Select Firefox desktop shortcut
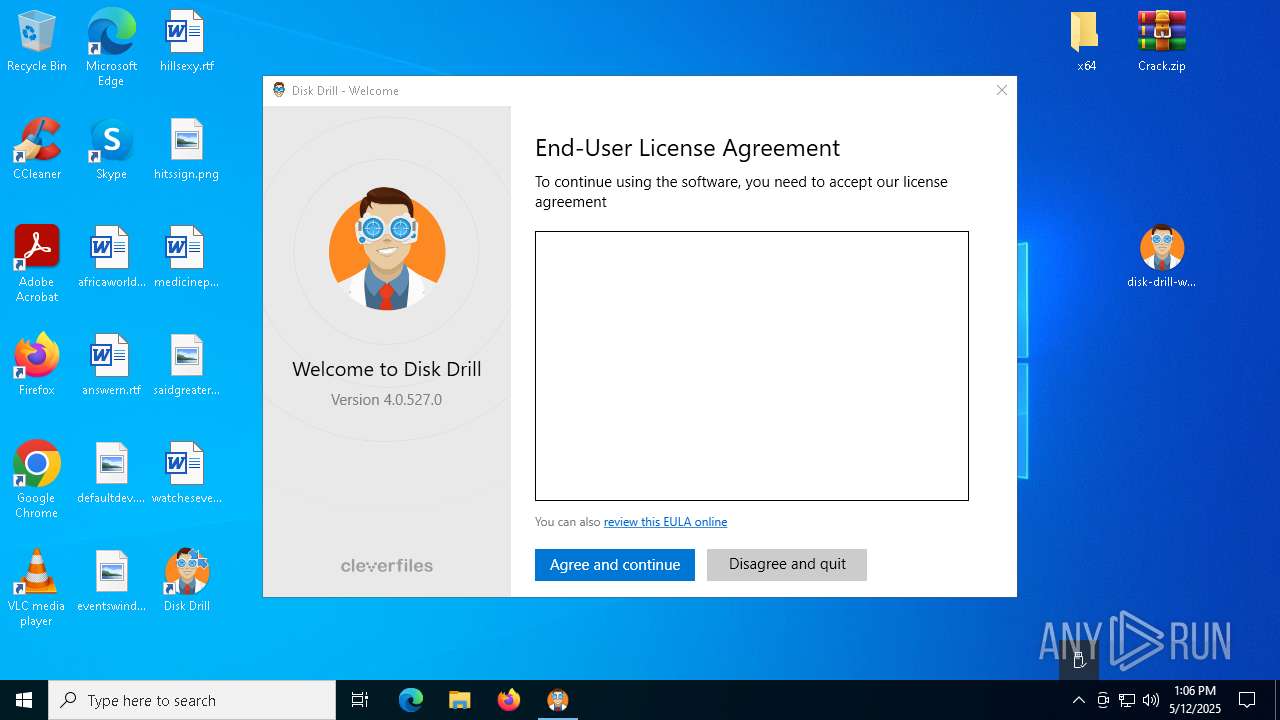Viewport: 1280px width, 720px height. (36, 366)
